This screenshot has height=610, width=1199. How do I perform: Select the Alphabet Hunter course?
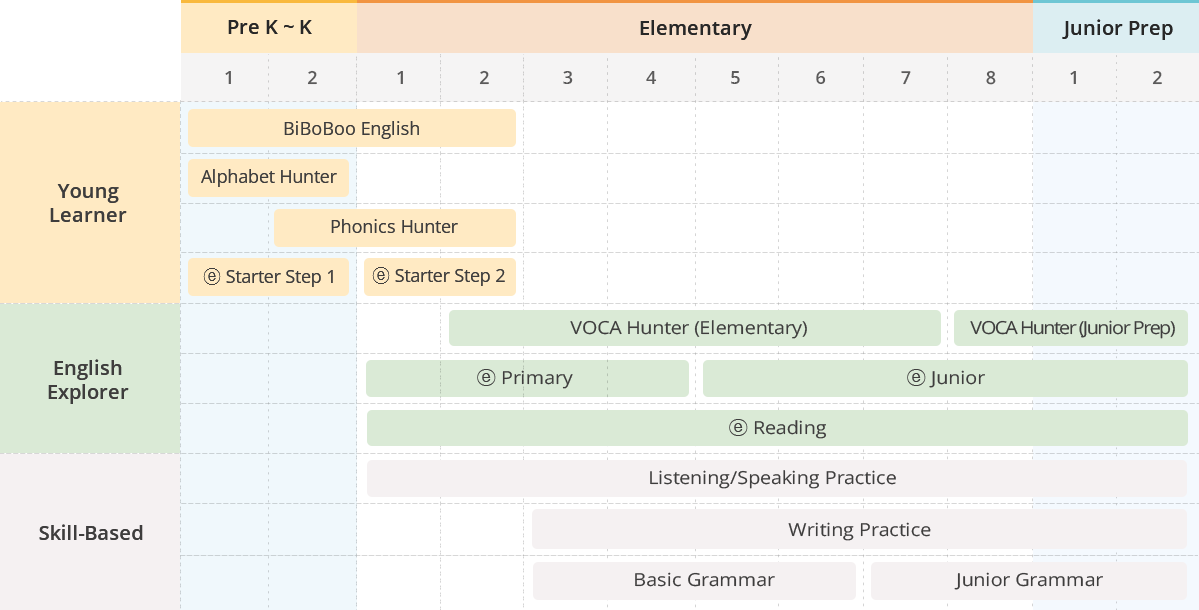(x=268, y=177)
